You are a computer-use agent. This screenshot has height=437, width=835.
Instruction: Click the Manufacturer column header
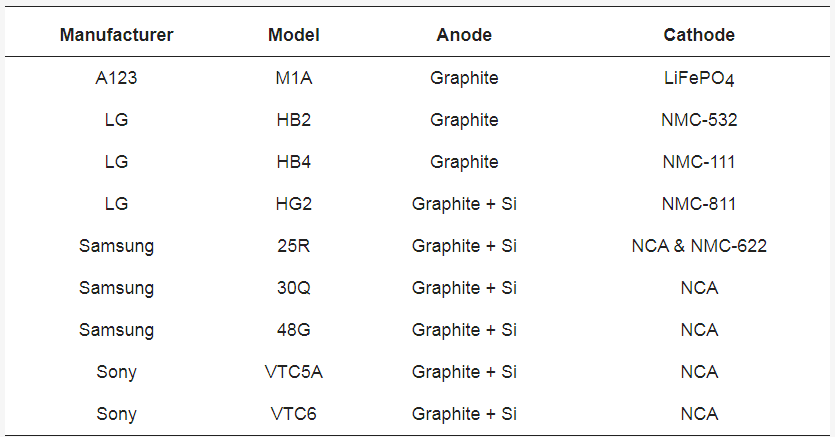point(116,35)
